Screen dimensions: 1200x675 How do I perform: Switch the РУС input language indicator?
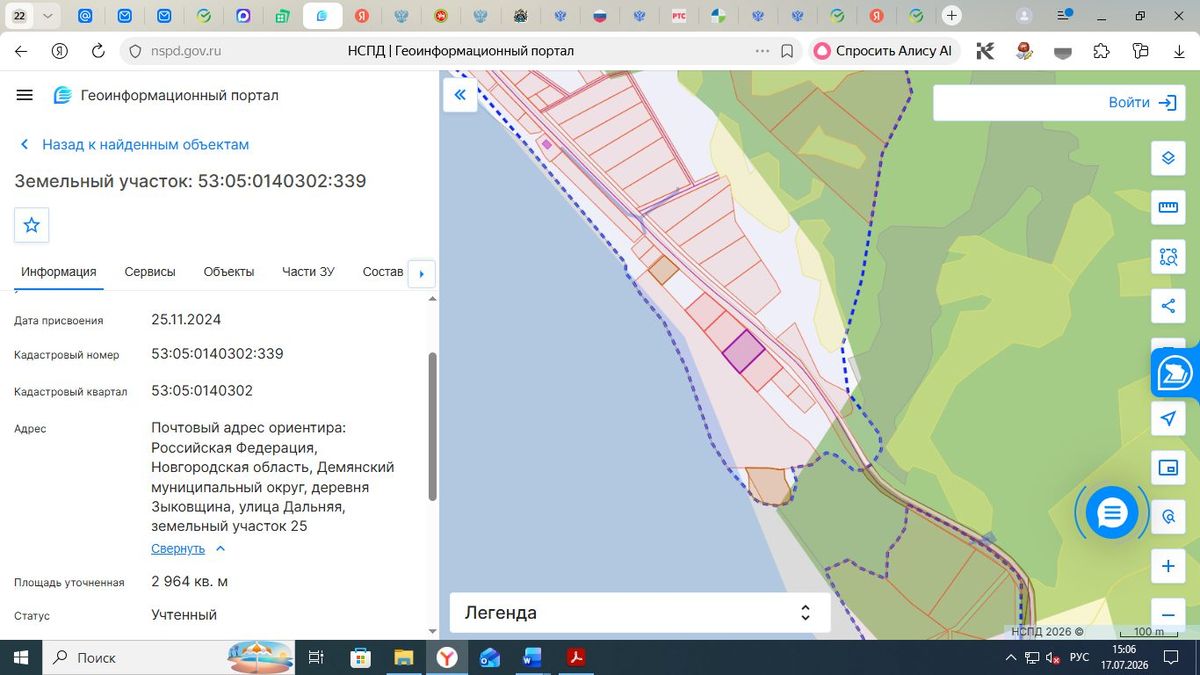(x=1079, y=657)
